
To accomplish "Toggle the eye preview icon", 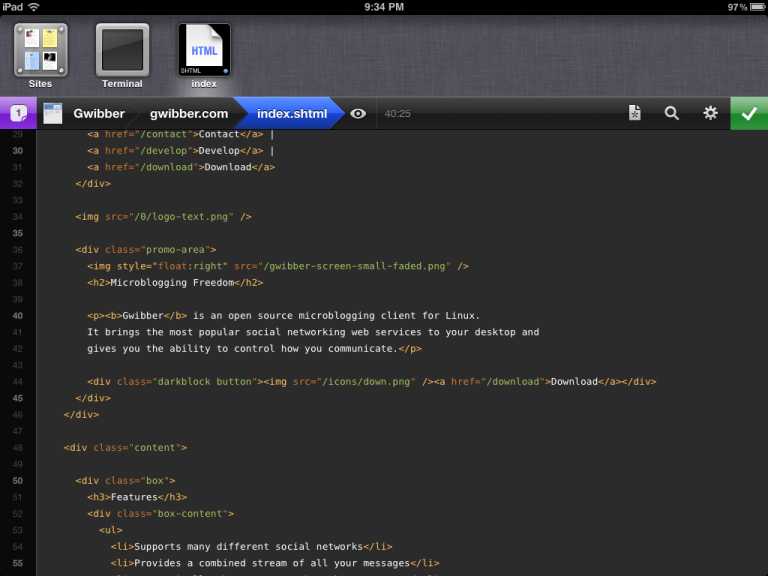I will coord(358,114).
